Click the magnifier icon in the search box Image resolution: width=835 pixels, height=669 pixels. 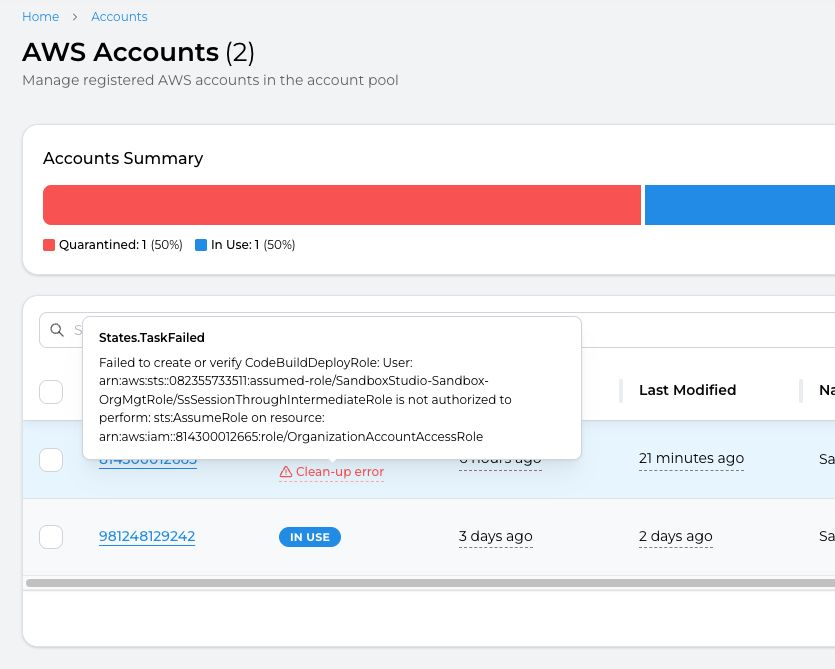57,330
